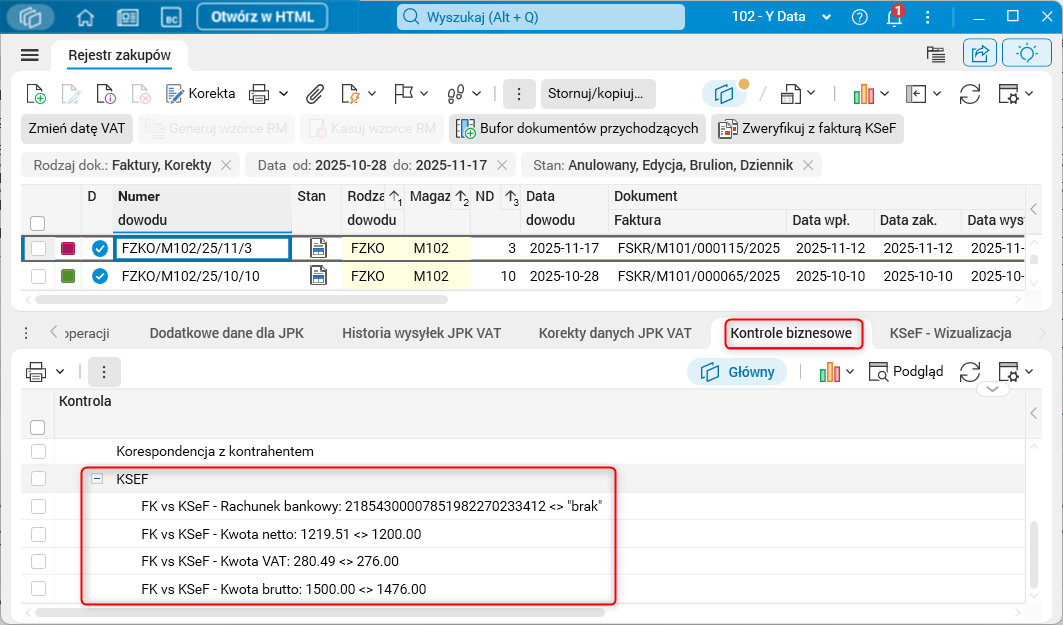This screenshot has width=1063, height=625.
Task: Click Zweryfikuj z fakturą KSeF button
Action: point(807,128)
